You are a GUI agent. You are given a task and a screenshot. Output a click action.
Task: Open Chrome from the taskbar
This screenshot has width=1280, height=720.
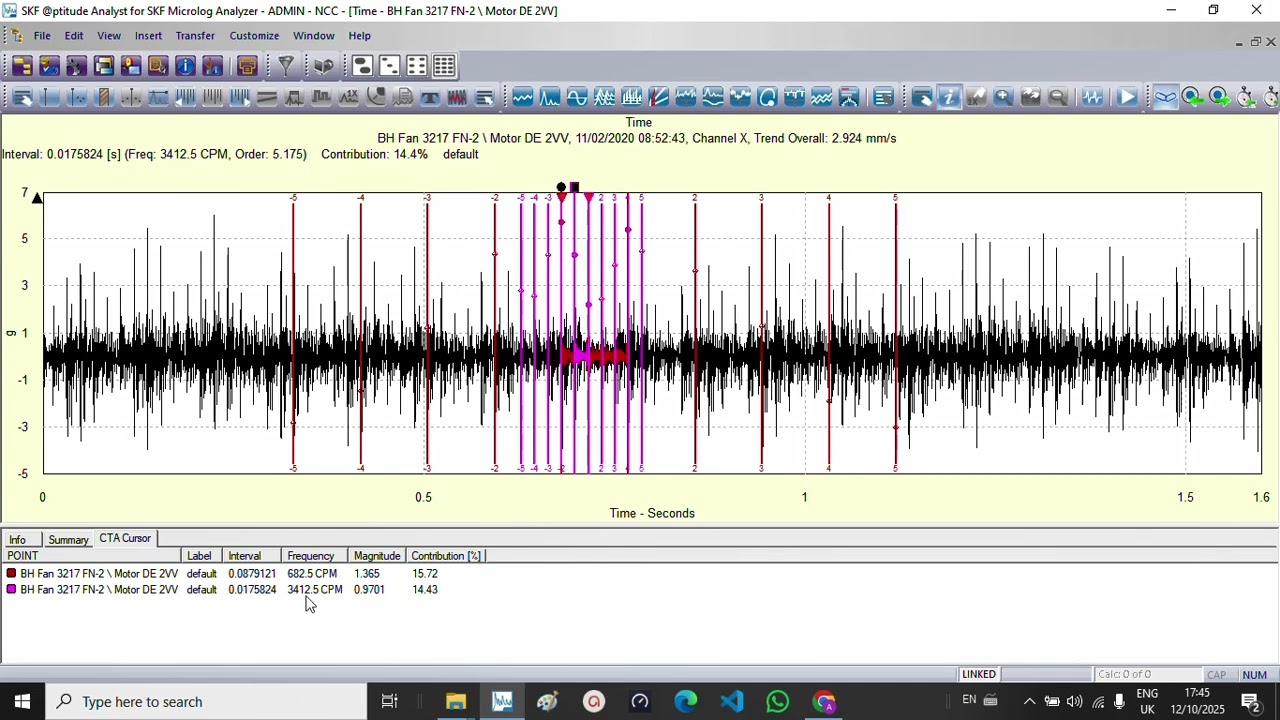coord(824,702)
